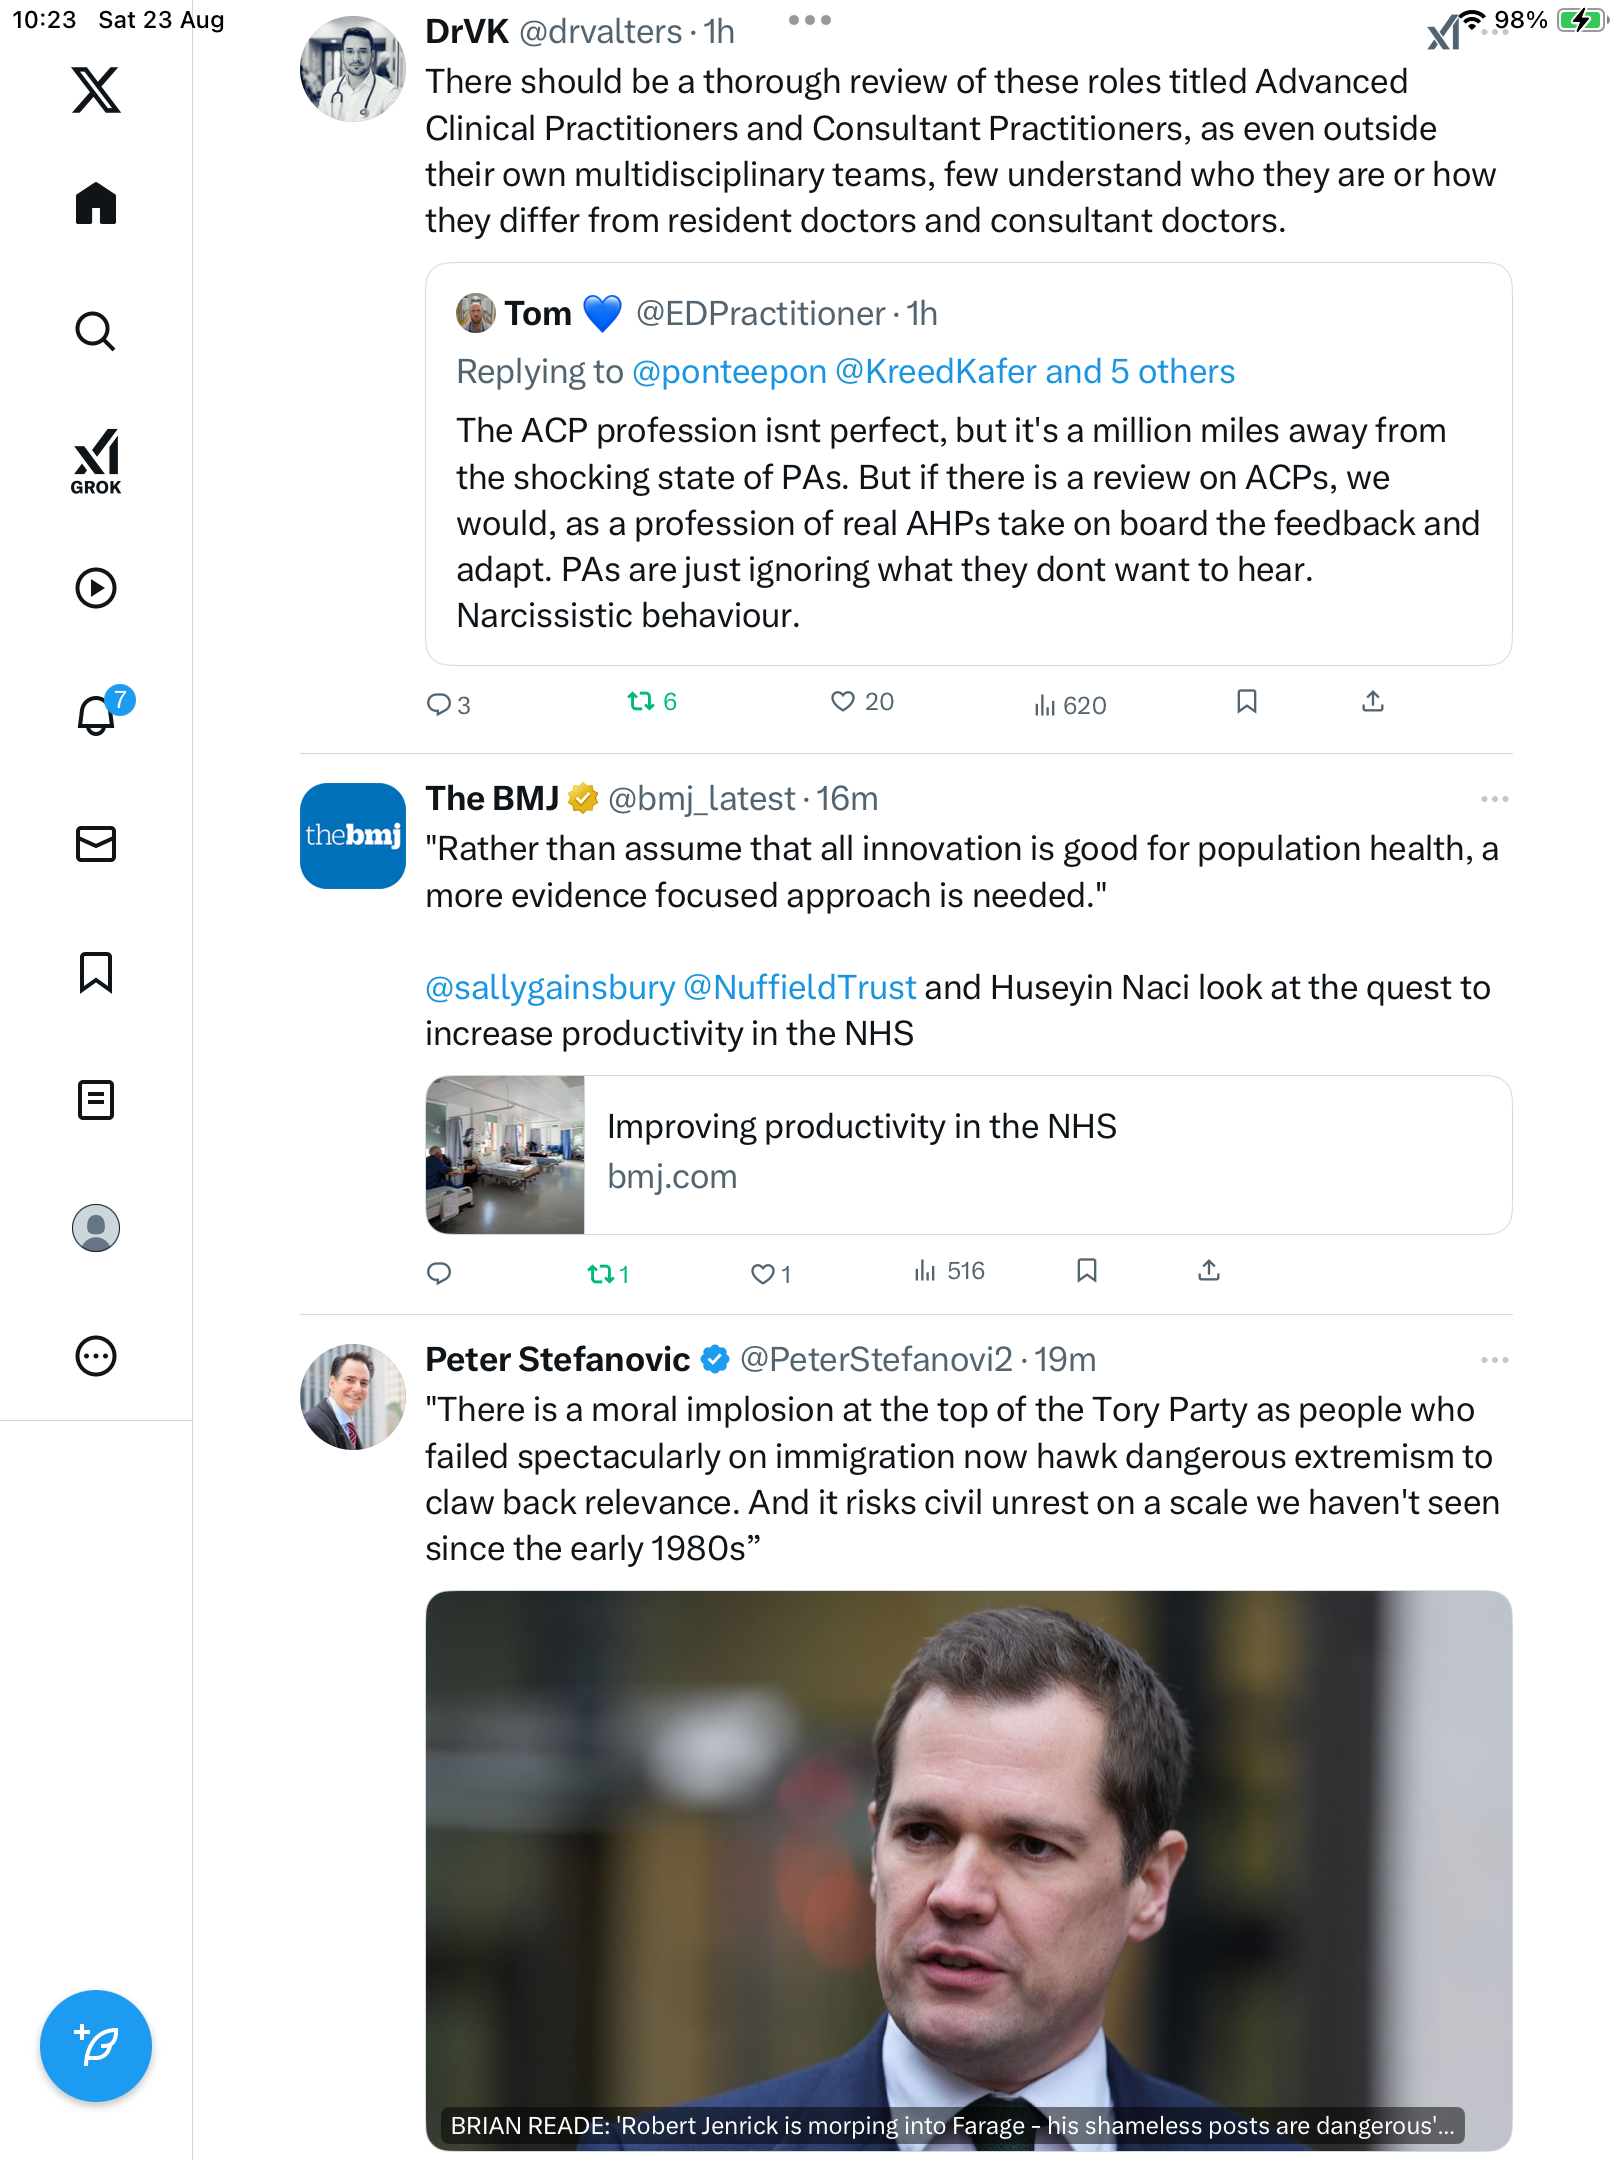Screen dimensions: 1620x2160
Task: Open @NuffieldTrust mention link
Action: click(x=799, y=988)
